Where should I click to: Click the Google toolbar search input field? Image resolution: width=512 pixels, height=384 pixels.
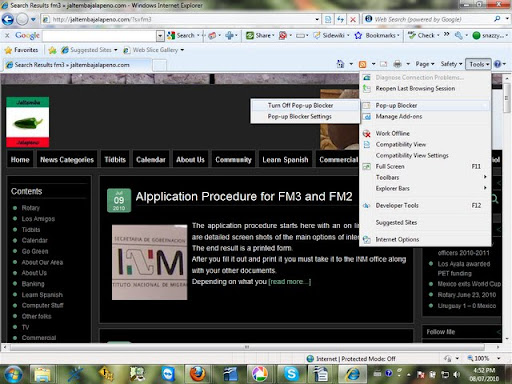[x=100, y=35]
